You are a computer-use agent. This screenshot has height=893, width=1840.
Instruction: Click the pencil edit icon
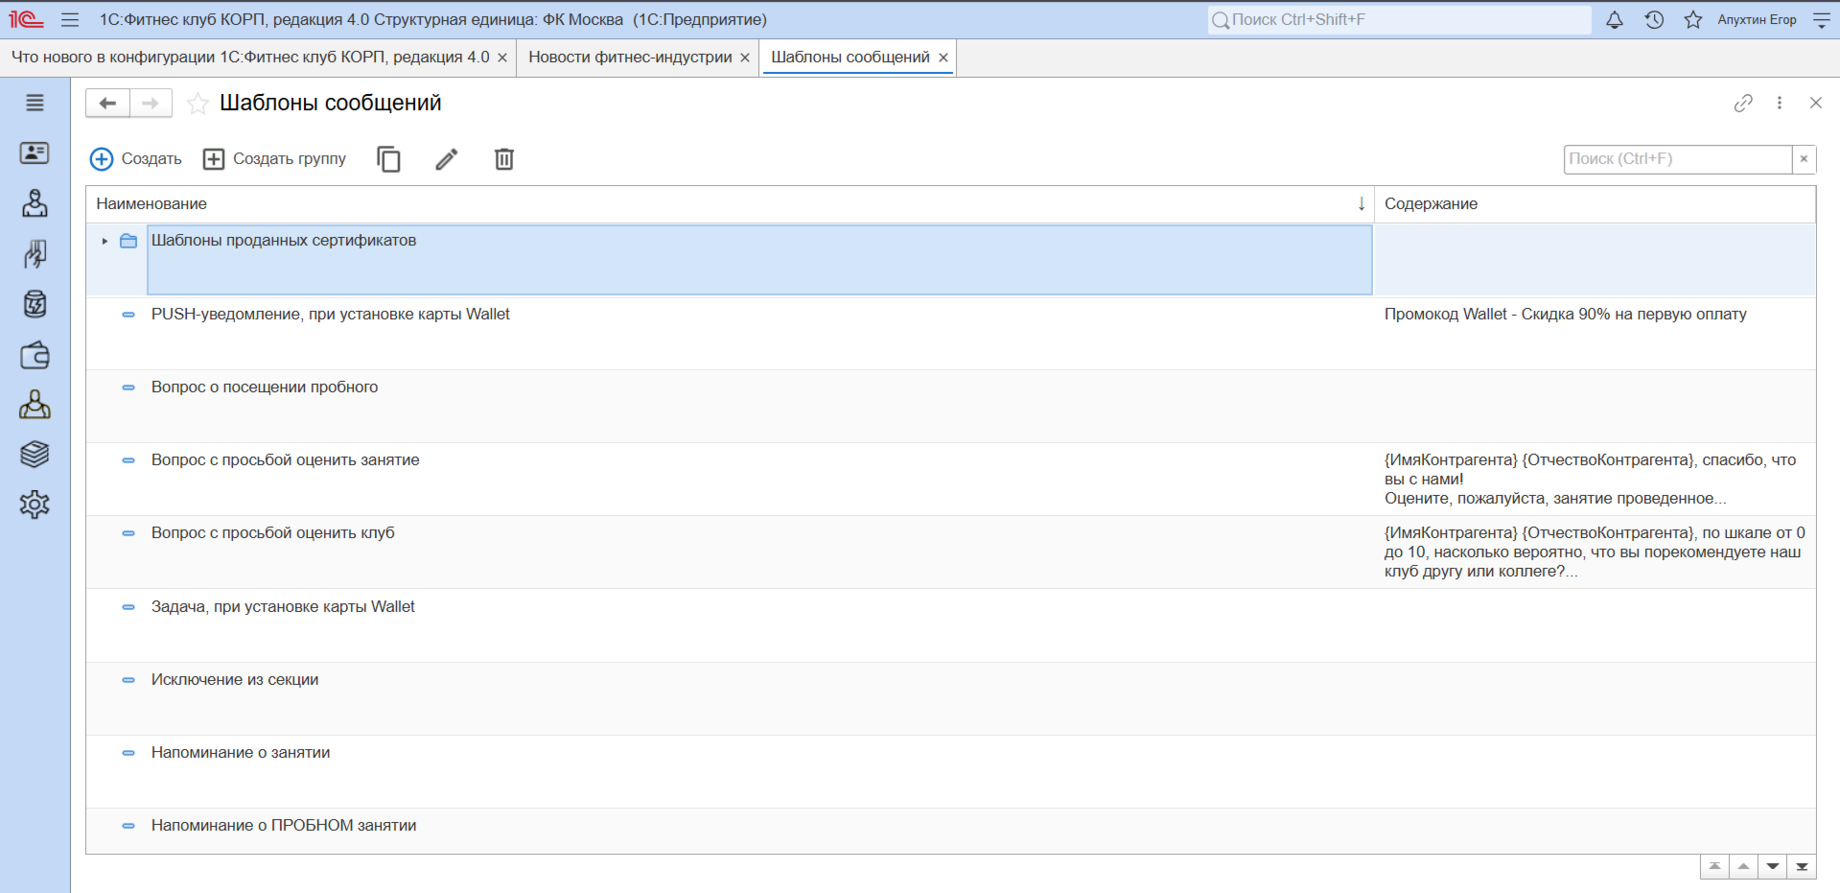[x=446, y=159]
